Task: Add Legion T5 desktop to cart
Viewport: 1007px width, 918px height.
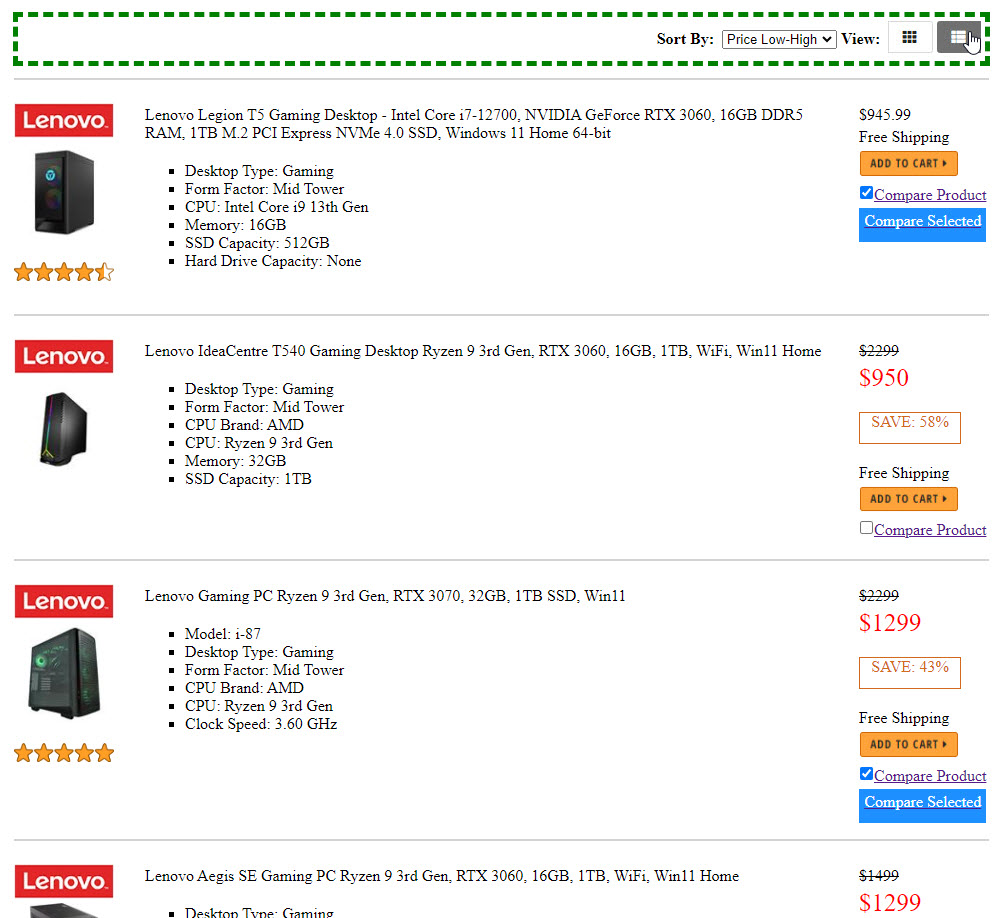Action: [x=908, y=163]
